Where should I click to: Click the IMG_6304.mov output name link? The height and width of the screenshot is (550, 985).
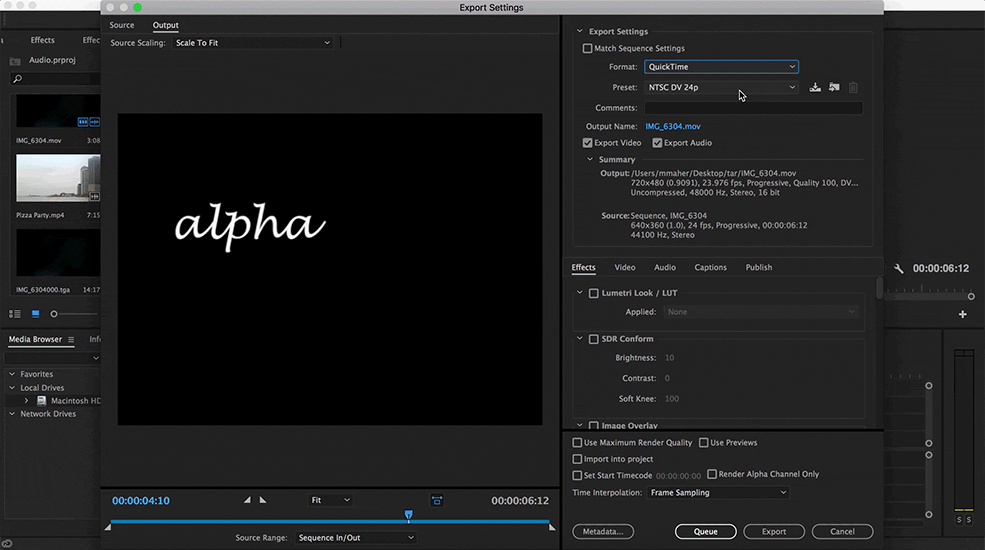[672, 127]
